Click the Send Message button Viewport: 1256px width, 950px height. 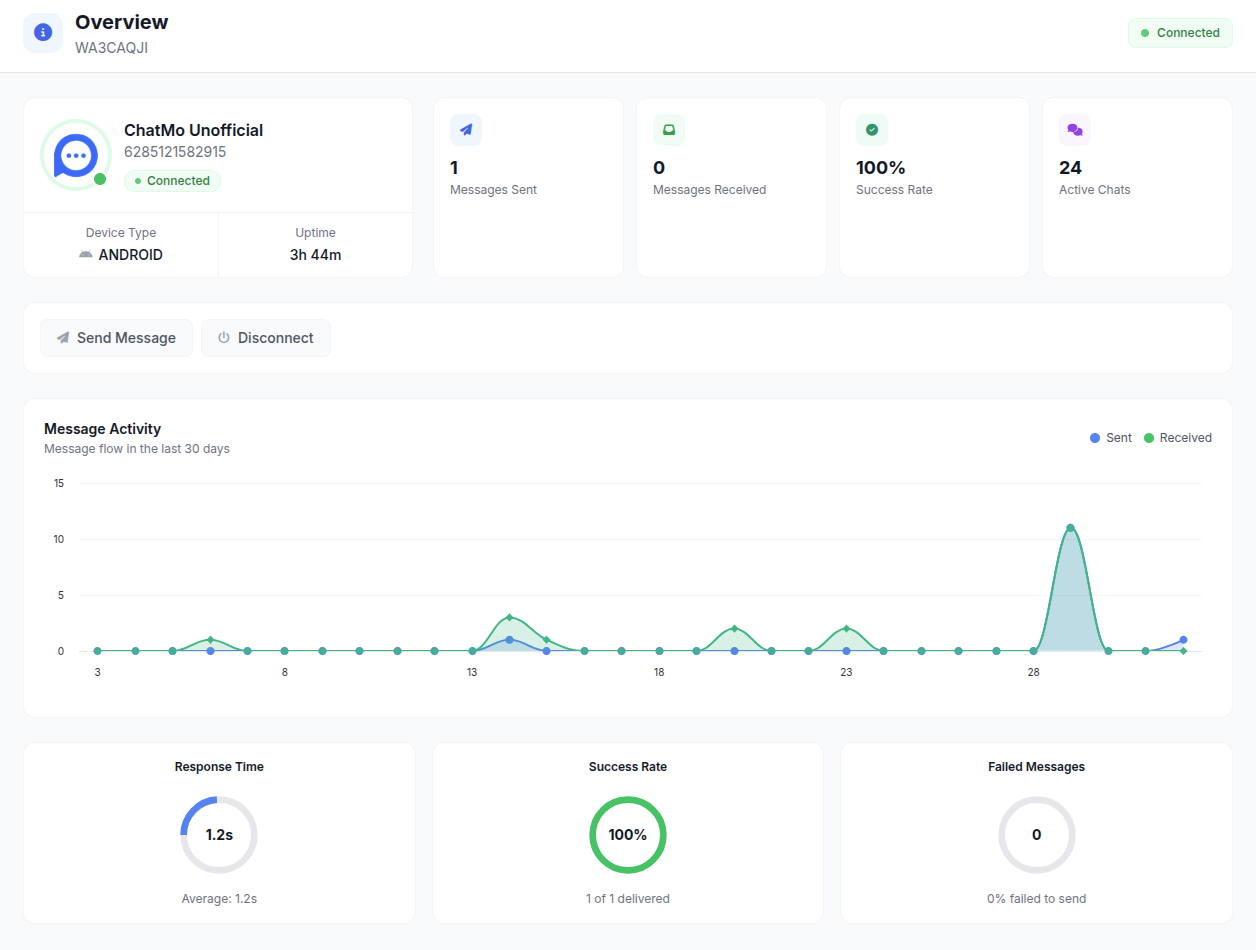click(117, 338)
